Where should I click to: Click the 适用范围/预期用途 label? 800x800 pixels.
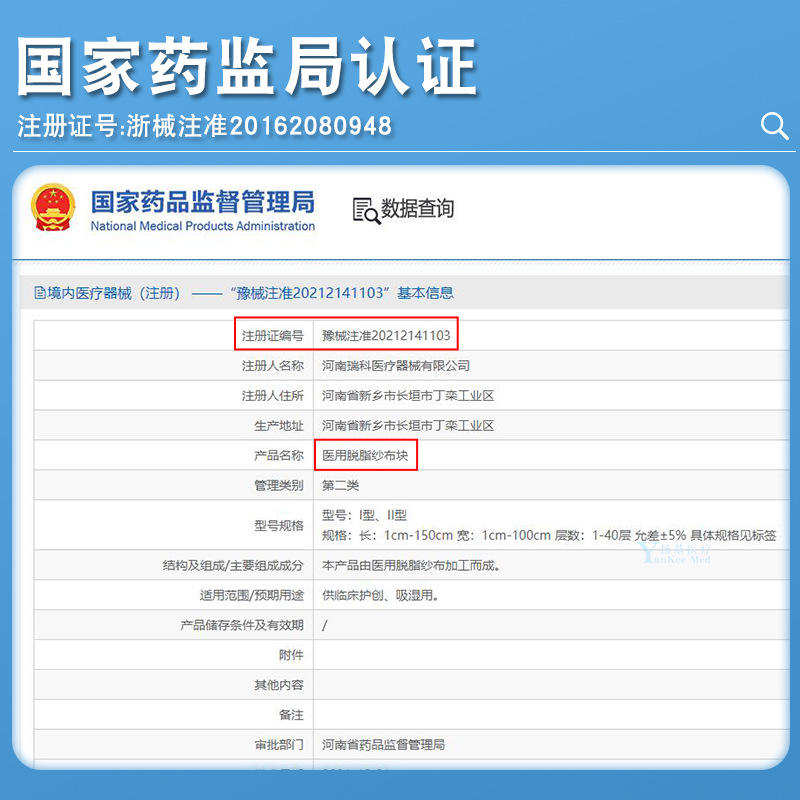click(x=251, y=595)
